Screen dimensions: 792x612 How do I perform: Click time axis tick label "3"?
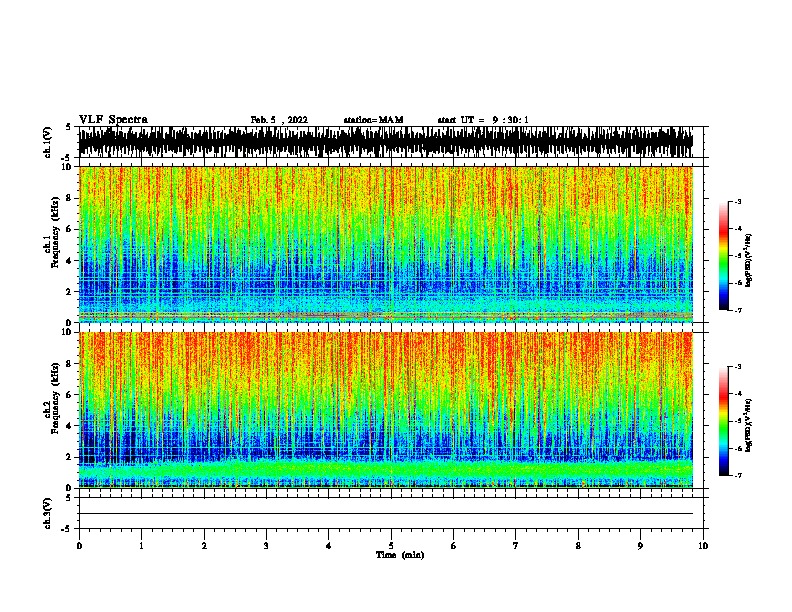click(x=266, y=546)
